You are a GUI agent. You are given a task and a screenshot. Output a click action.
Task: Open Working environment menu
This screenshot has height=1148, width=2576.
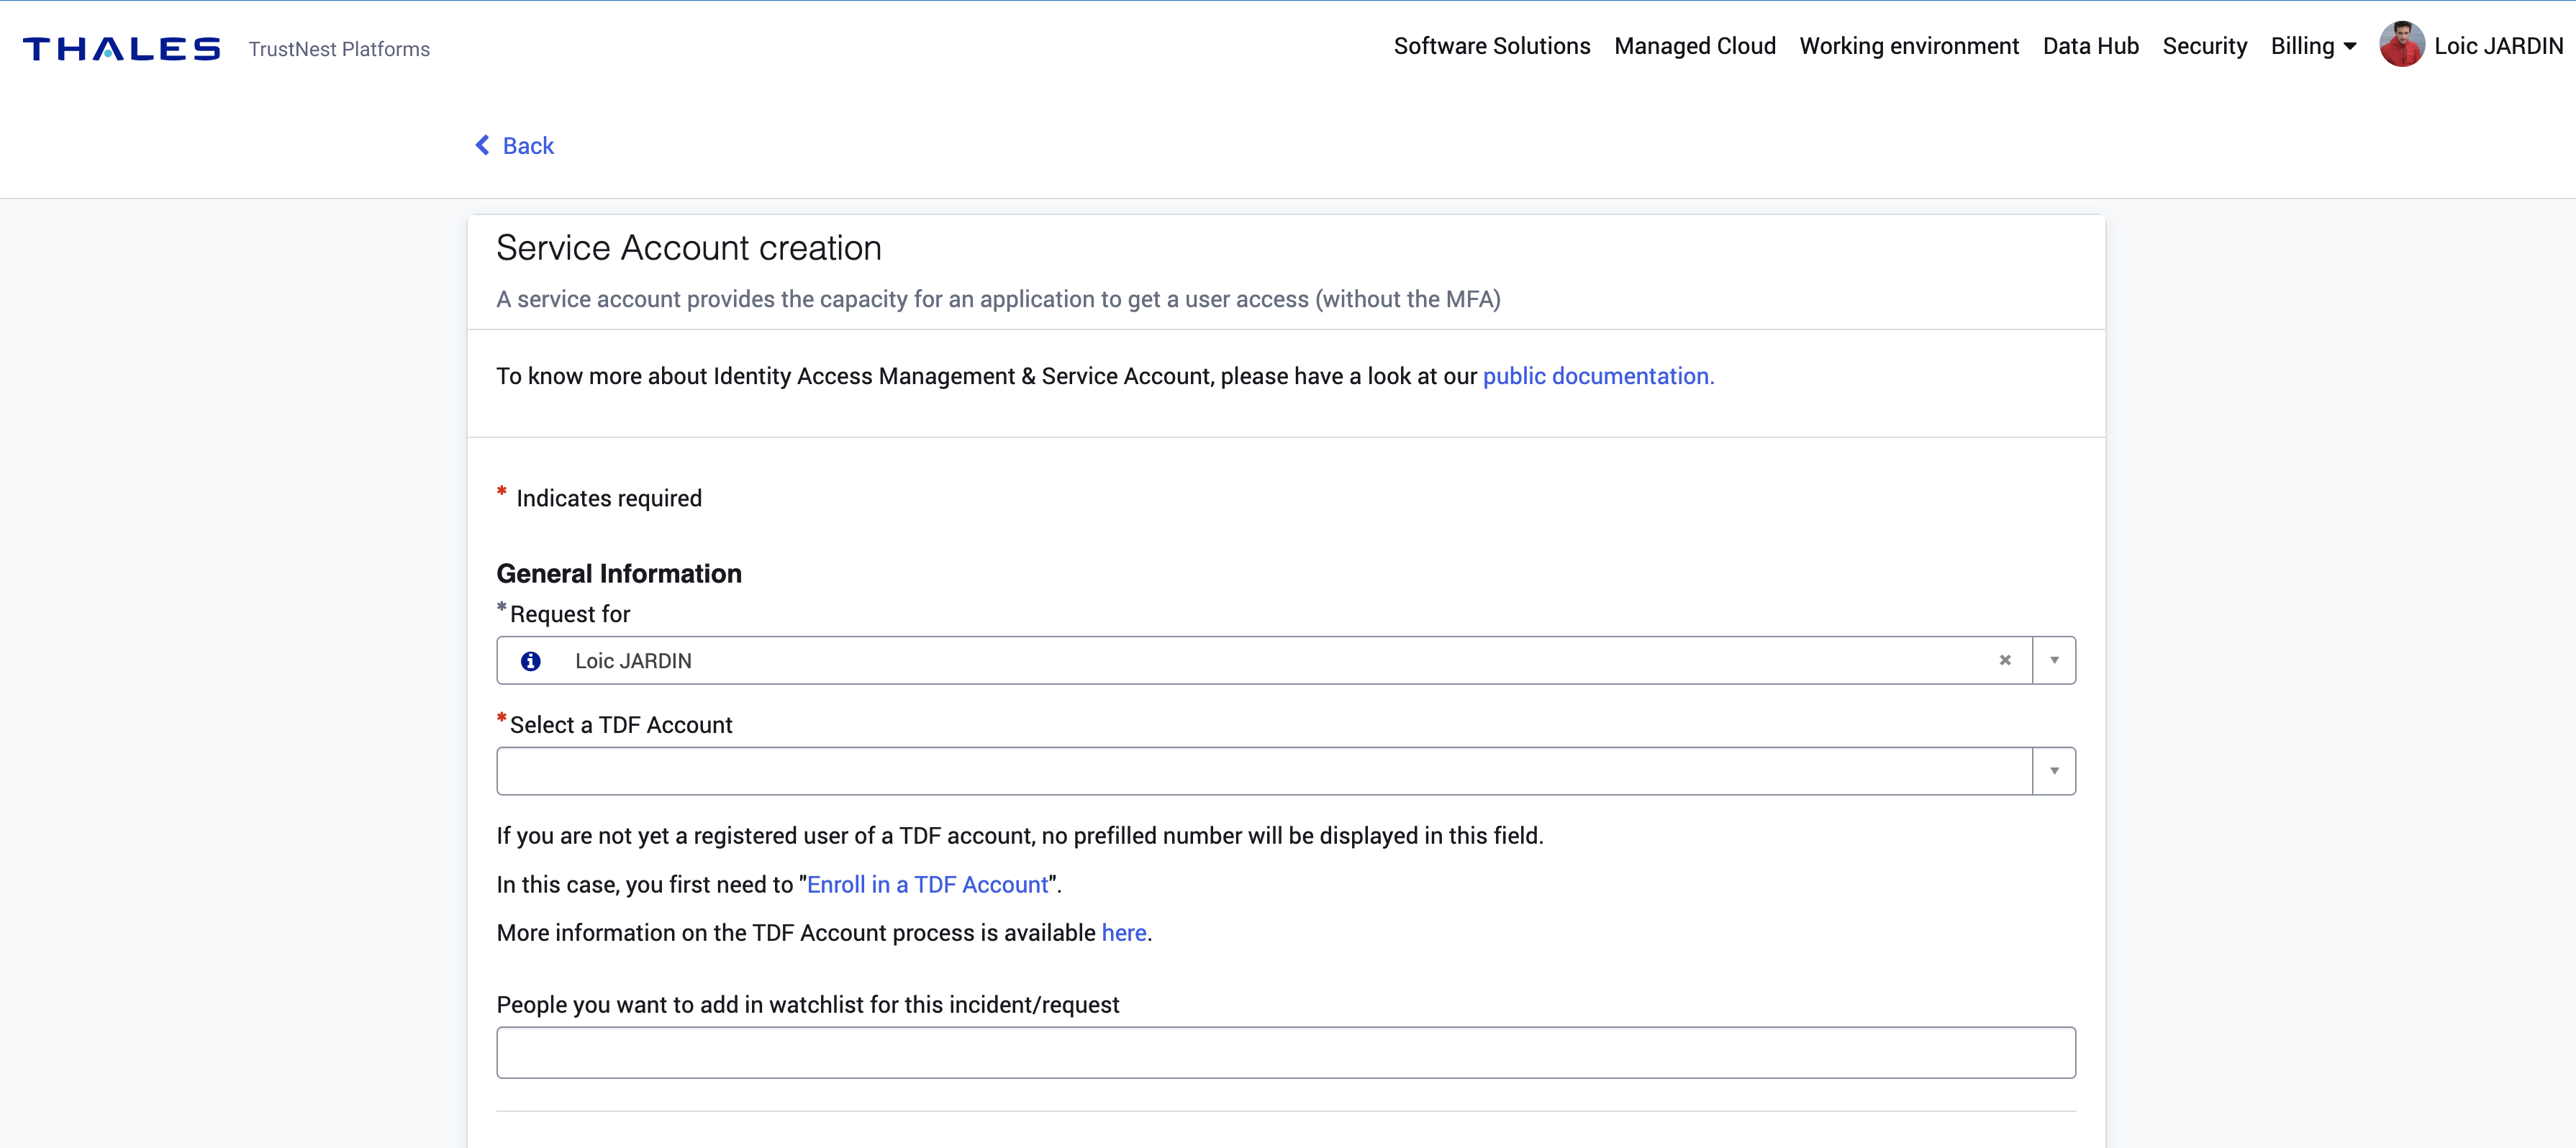[x=1909, y=46]
